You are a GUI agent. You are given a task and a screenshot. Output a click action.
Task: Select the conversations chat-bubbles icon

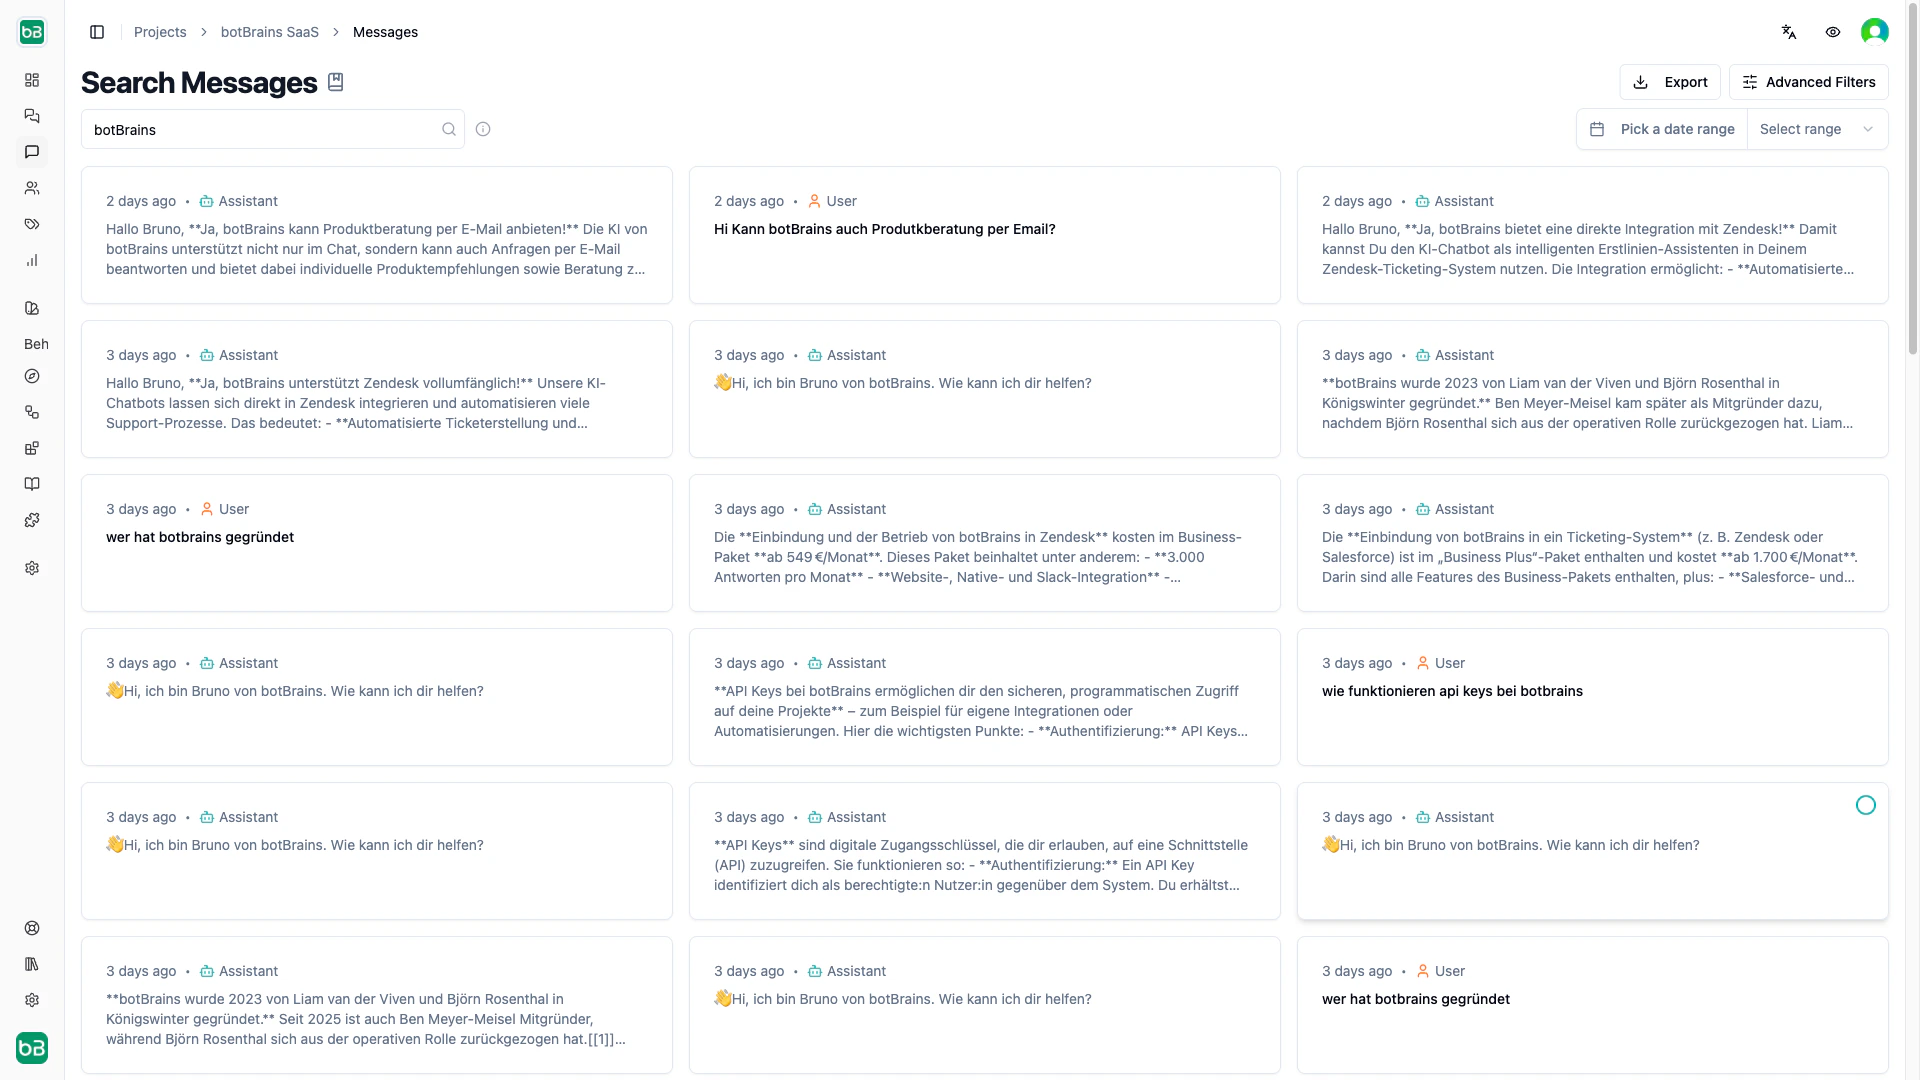click(x=32, y=116)
